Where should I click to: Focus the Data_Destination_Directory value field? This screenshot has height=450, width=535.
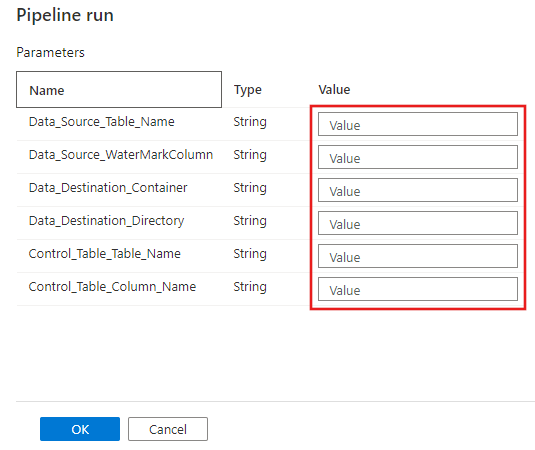pos(418,223)
